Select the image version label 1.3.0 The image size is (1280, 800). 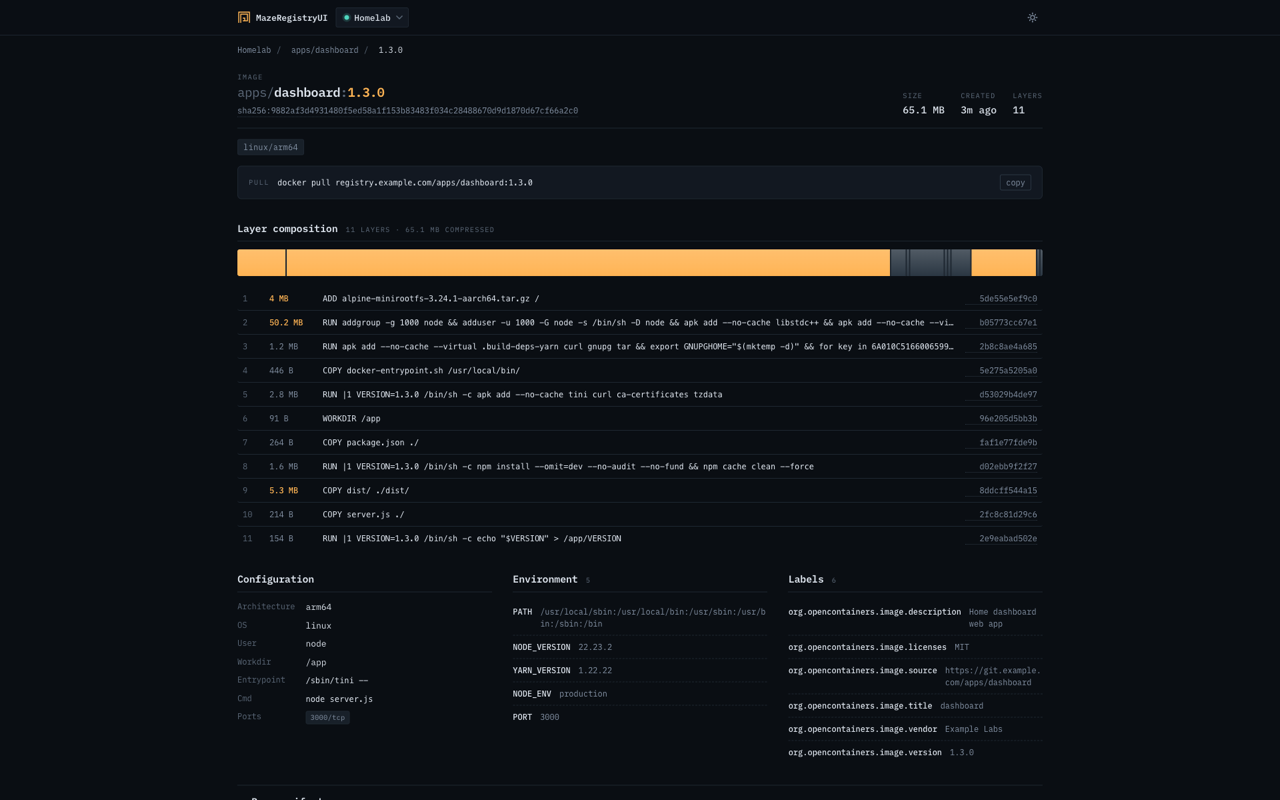pyautogui.click(x=915, y=753)
